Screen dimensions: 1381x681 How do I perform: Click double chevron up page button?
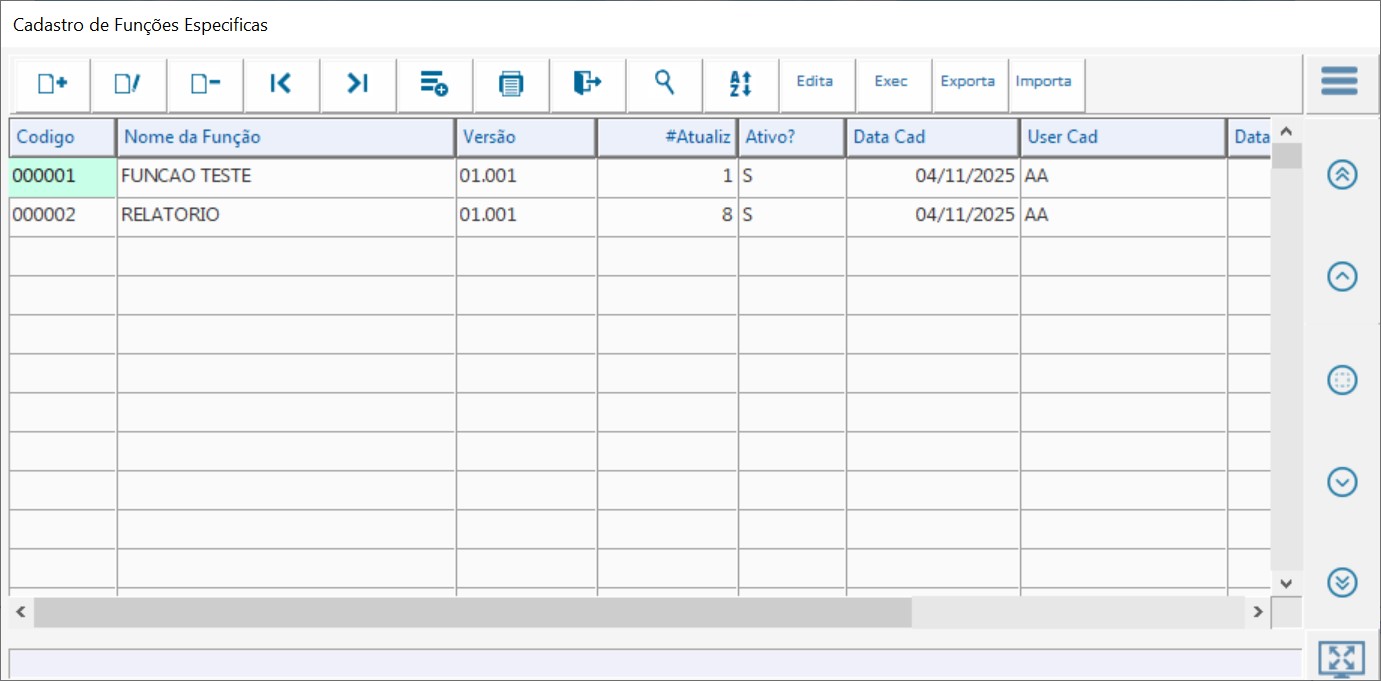[x=1341, y=174]
